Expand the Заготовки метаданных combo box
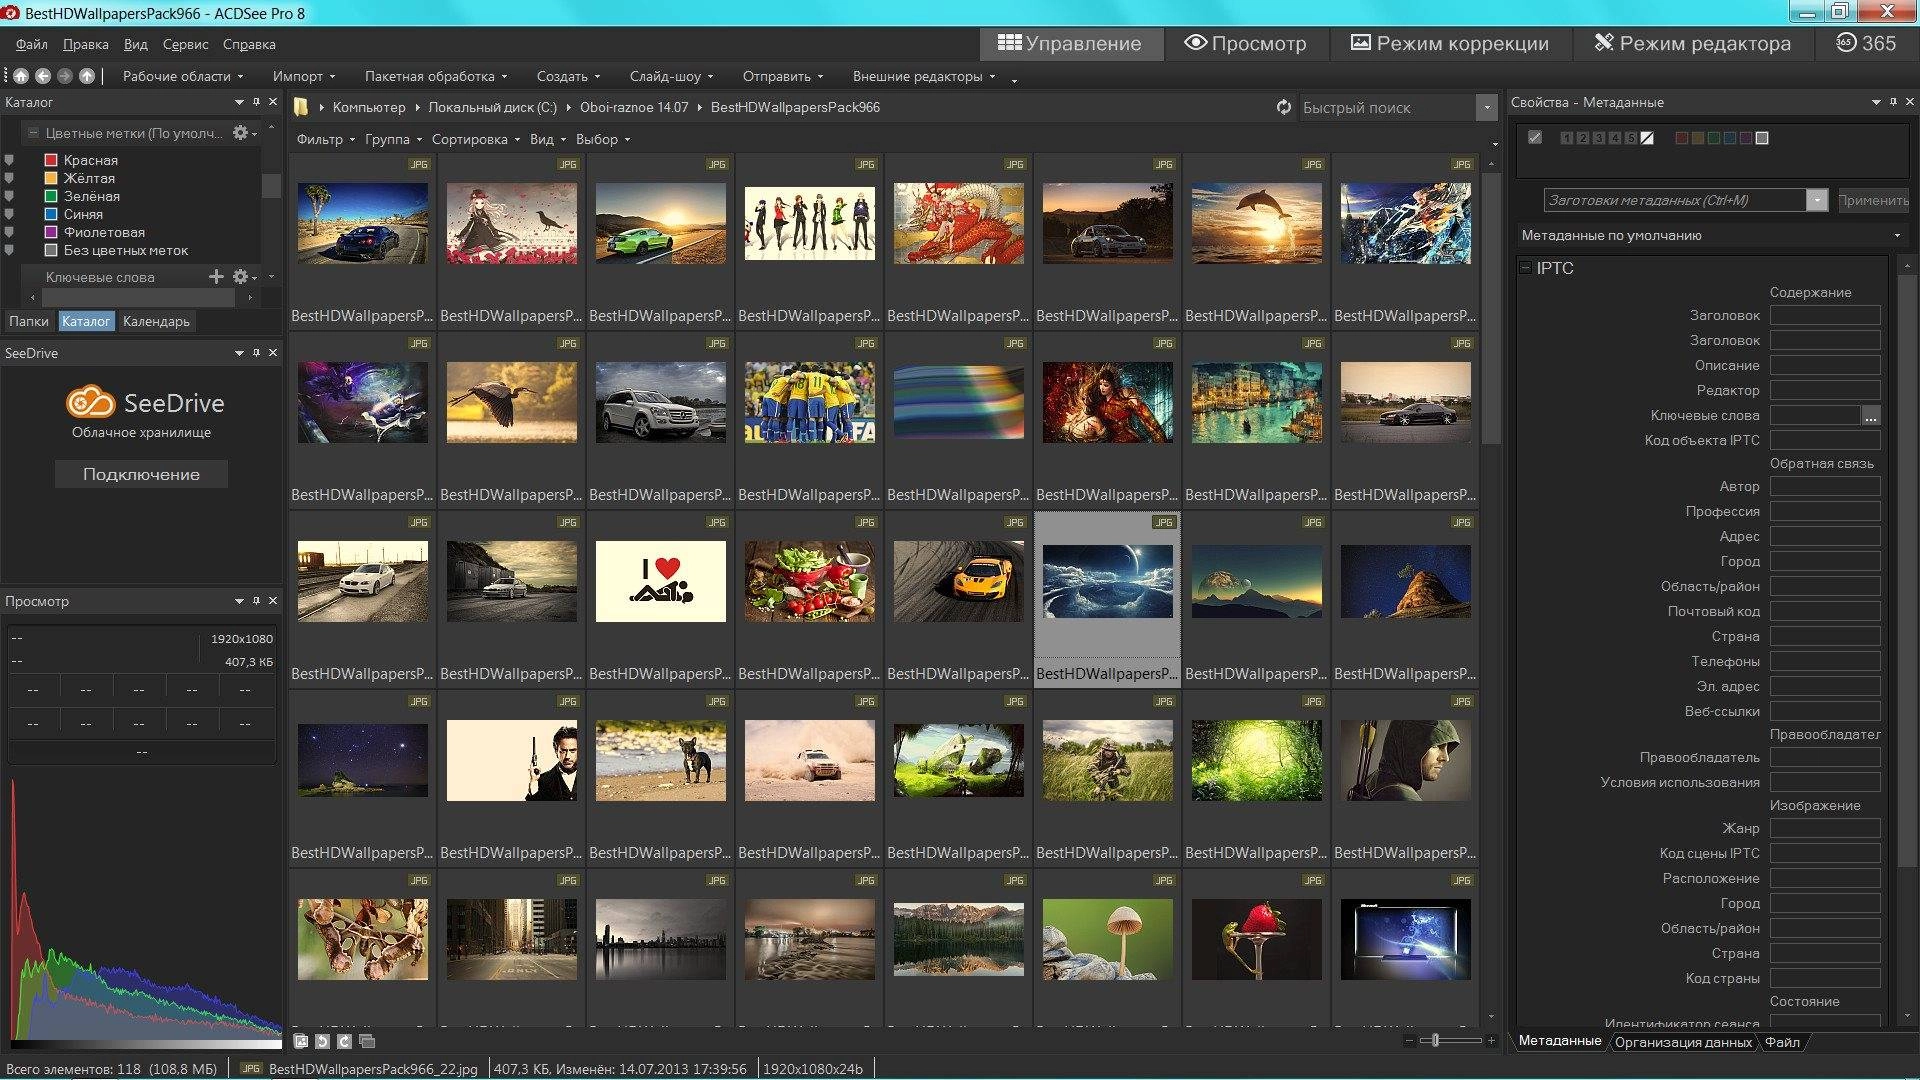The image size is (1920, 1080). [x=1817, y=200]
